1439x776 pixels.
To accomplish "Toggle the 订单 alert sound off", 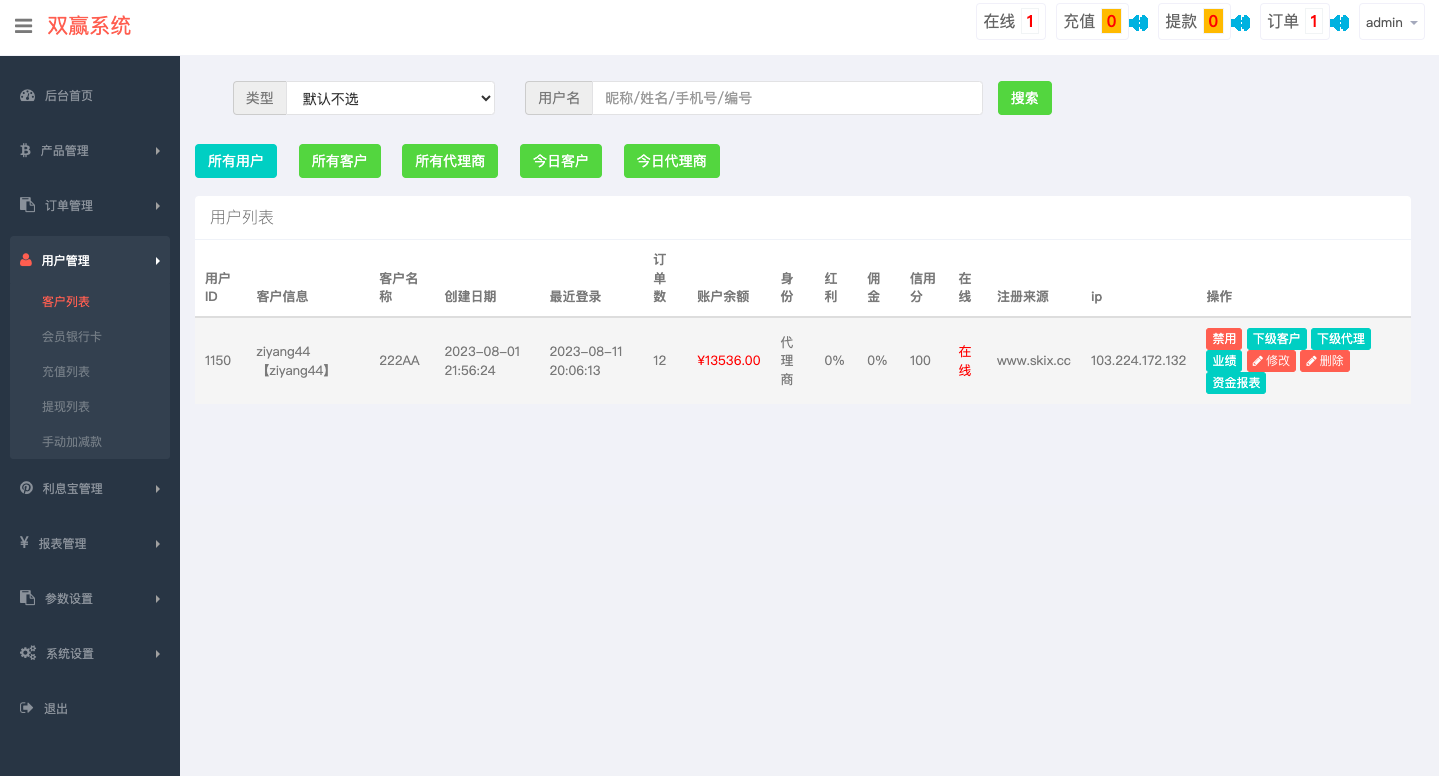I will [1340, 20].
